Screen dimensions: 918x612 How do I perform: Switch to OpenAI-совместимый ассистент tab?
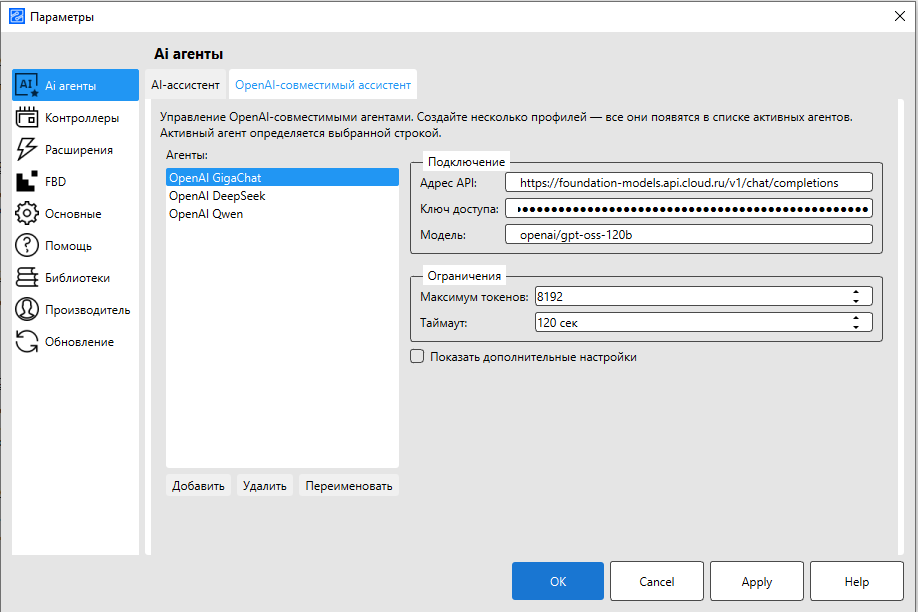click(x=323, y=85)
